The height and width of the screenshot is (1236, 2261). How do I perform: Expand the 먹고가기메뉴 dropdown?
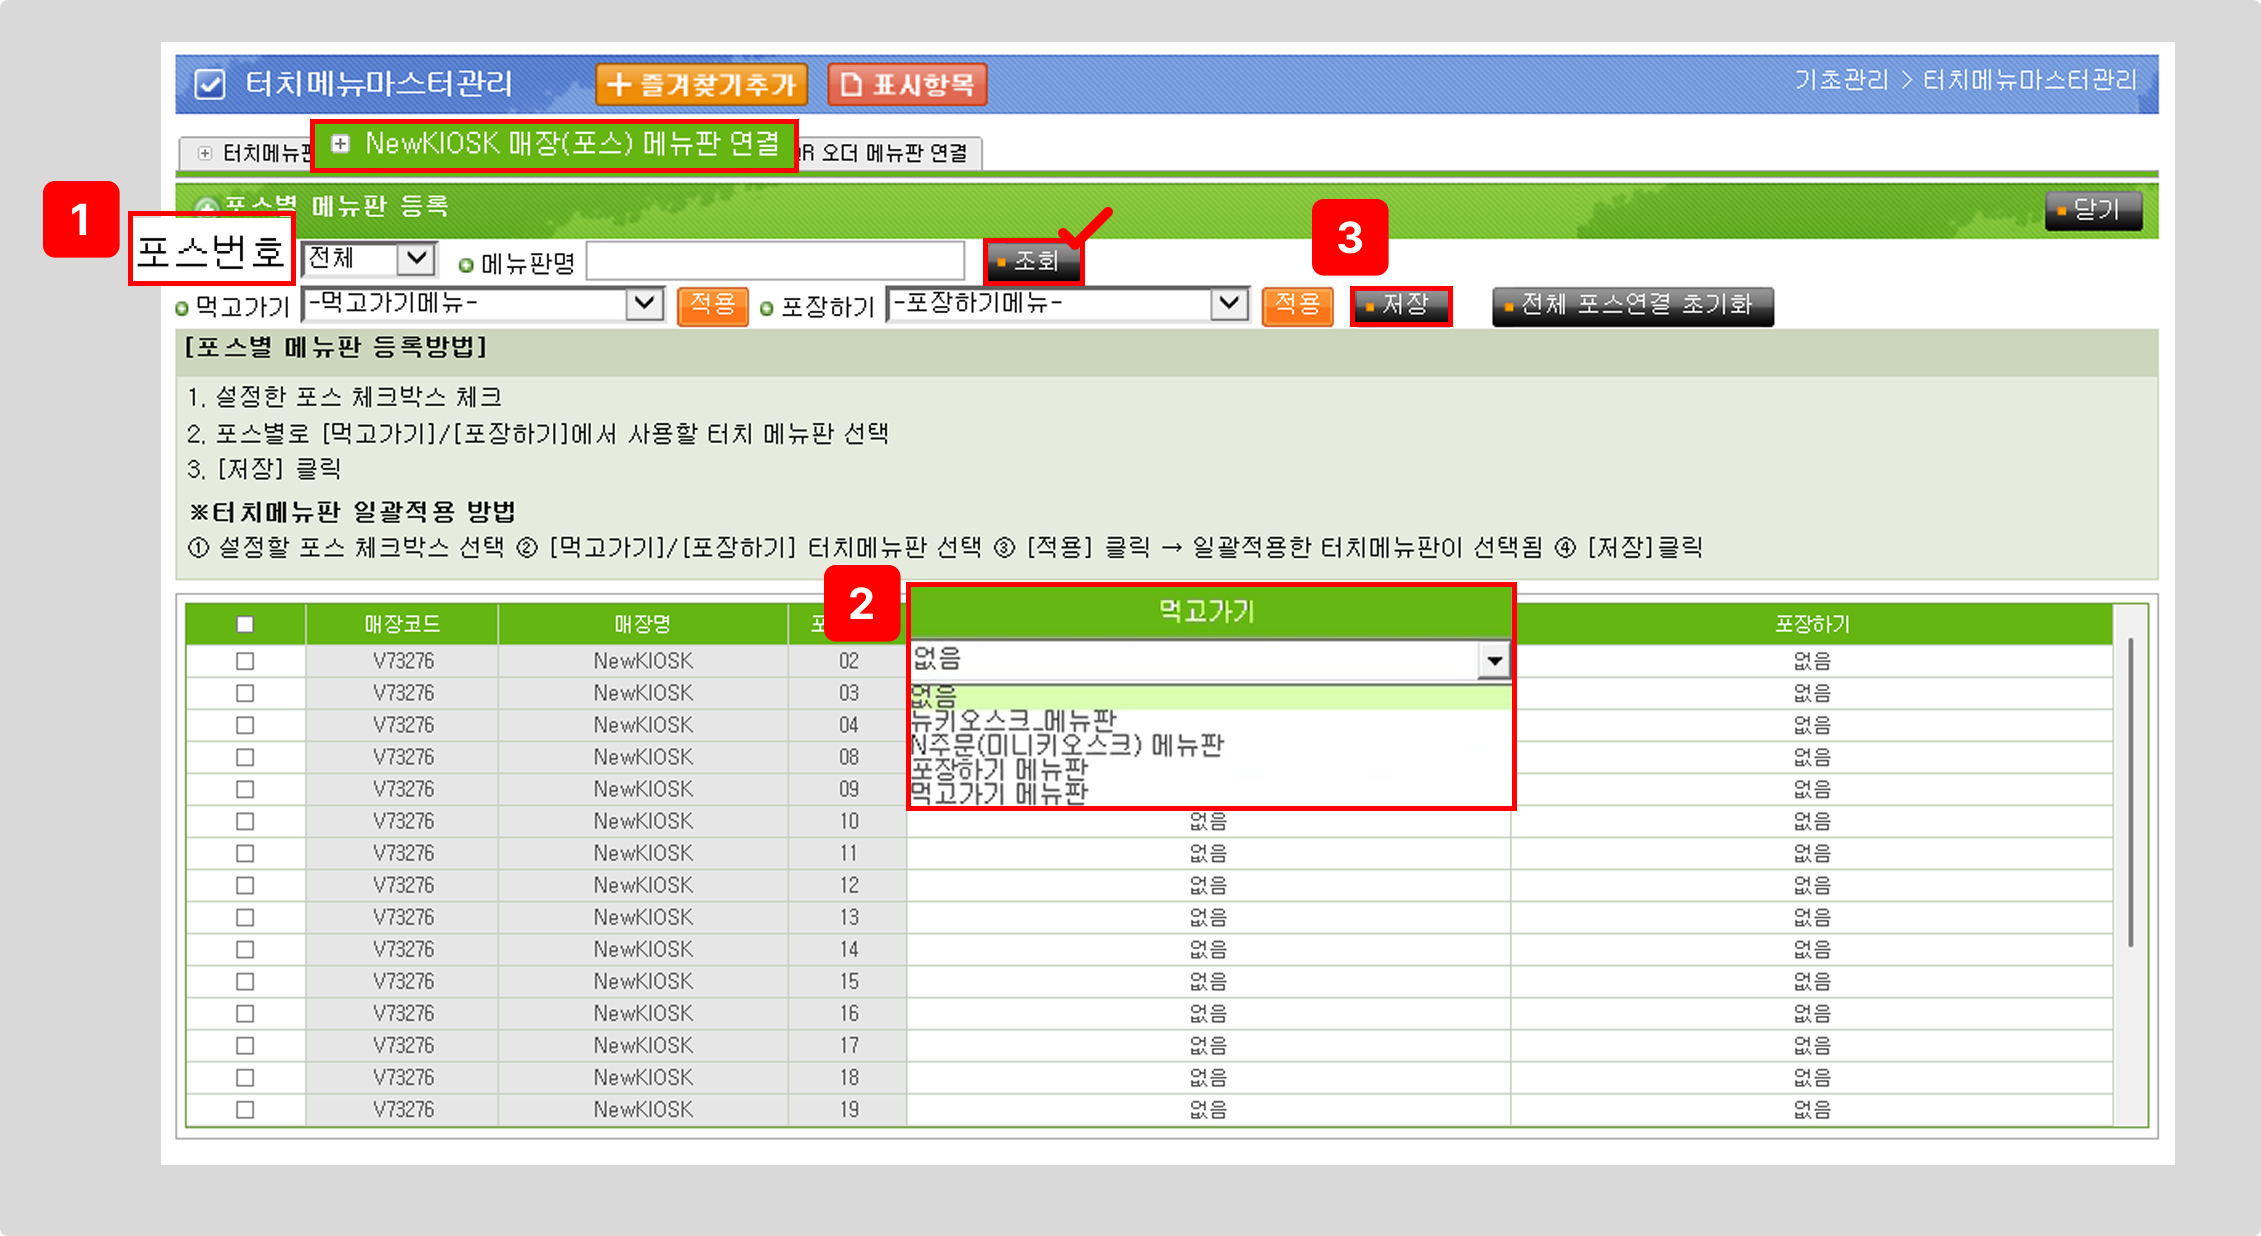(644, 303)
